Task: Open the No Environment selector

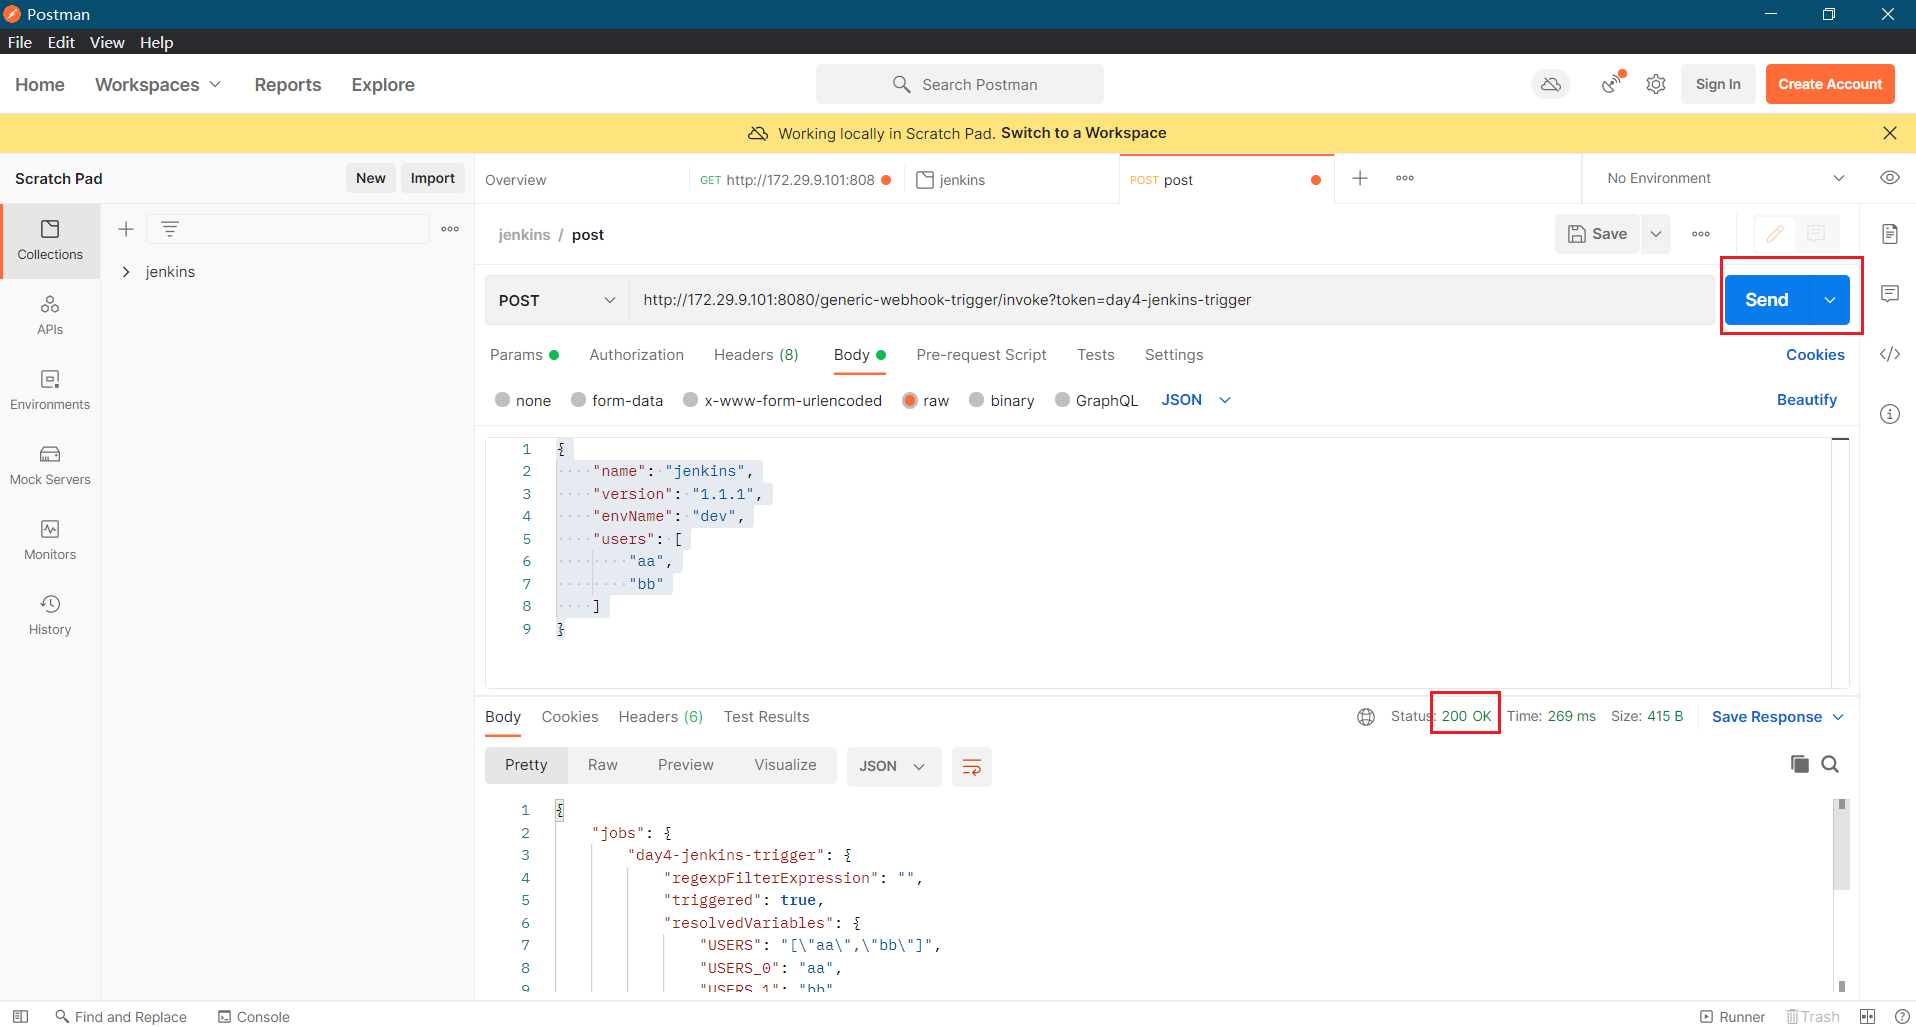Action: pos(1726,178)
